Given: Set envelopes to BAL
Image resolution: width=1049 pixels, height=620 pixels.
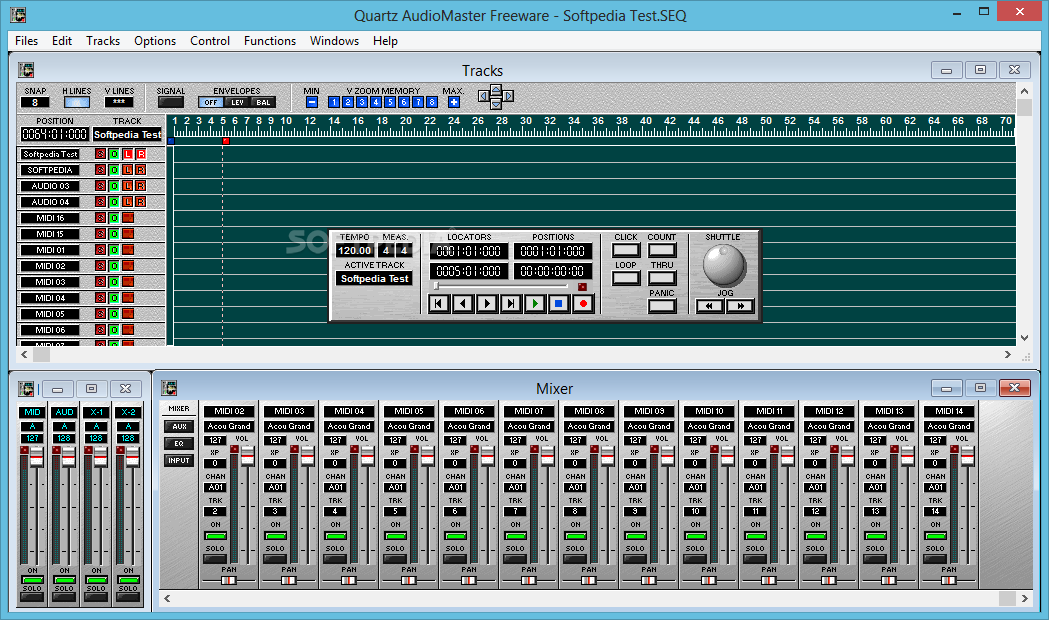Looking at the screenshot, I should point(264,102).
